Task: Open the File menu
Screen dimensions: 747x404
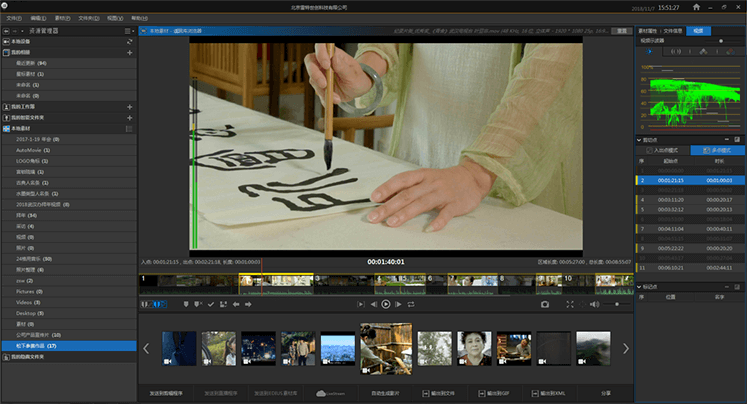Action: tap(13, 18)
